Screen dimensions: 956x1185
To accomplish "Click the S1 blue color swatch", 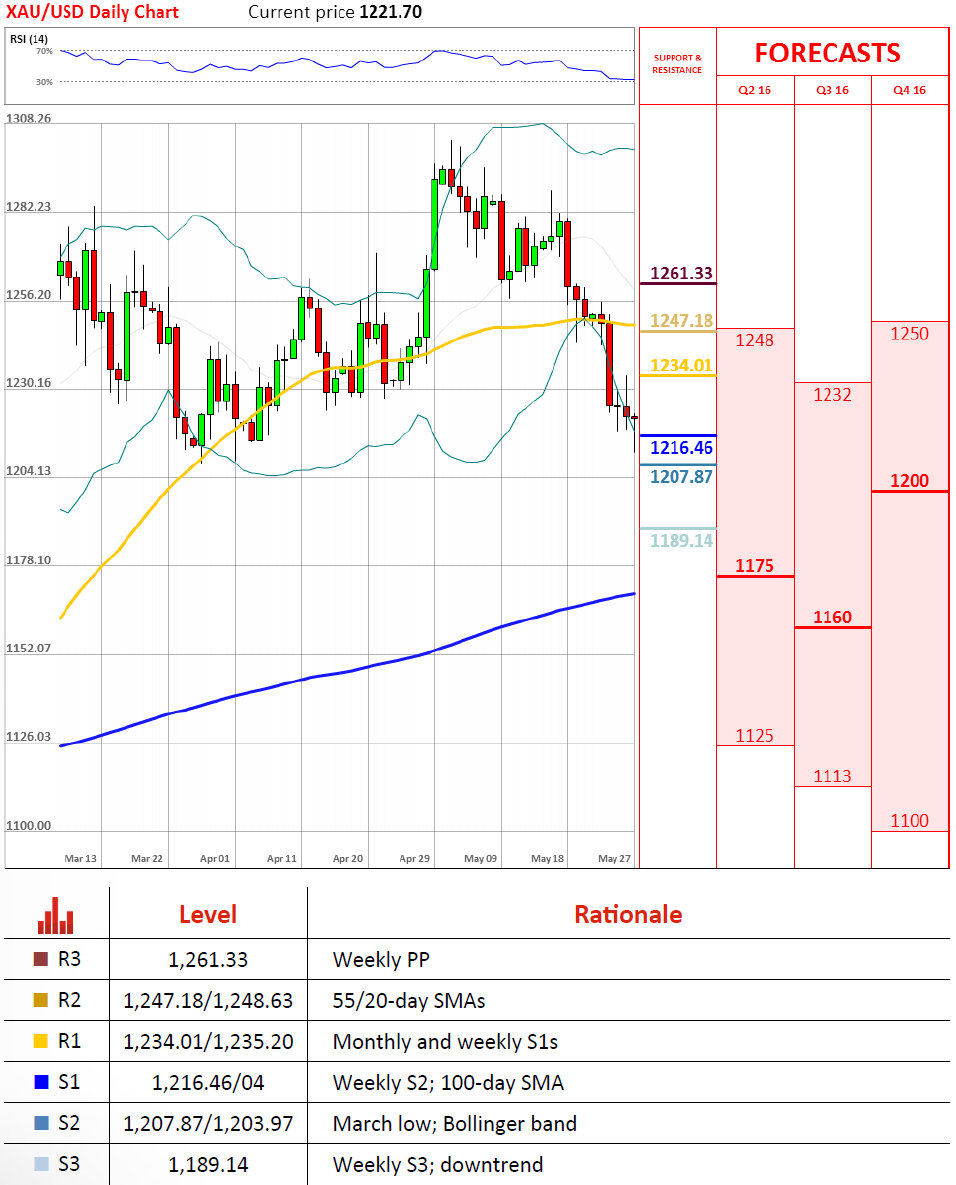I will click(41, 1081).
